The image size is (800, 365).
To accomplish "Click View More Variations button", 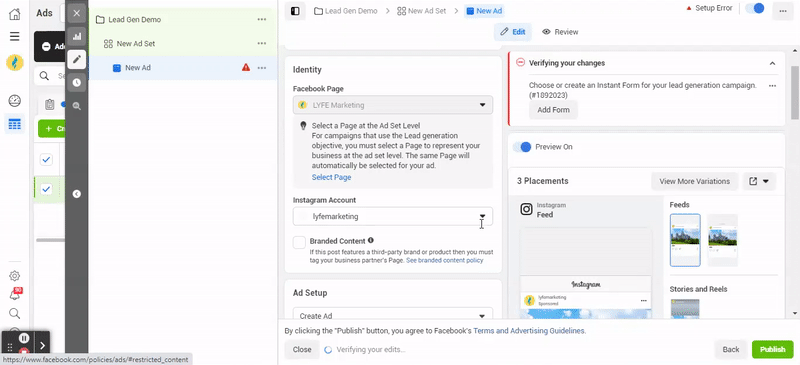I will (x=694, y=181).
